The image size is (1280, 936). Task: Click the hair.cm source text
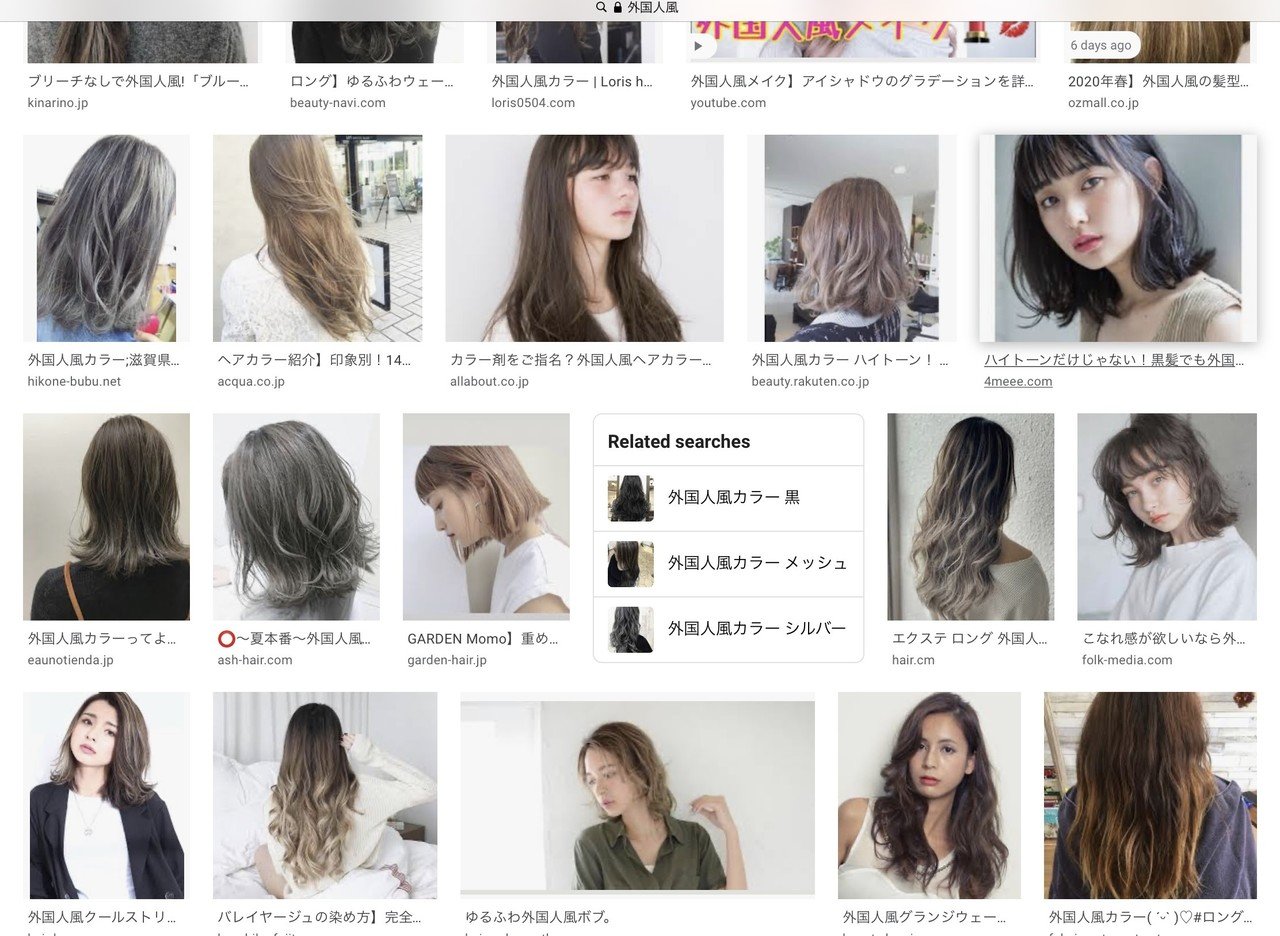pos(913,660)
